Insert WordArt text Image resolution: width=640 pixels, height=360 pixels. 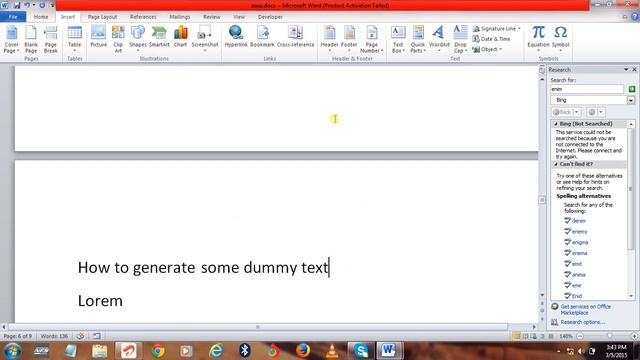pos(439,38)
